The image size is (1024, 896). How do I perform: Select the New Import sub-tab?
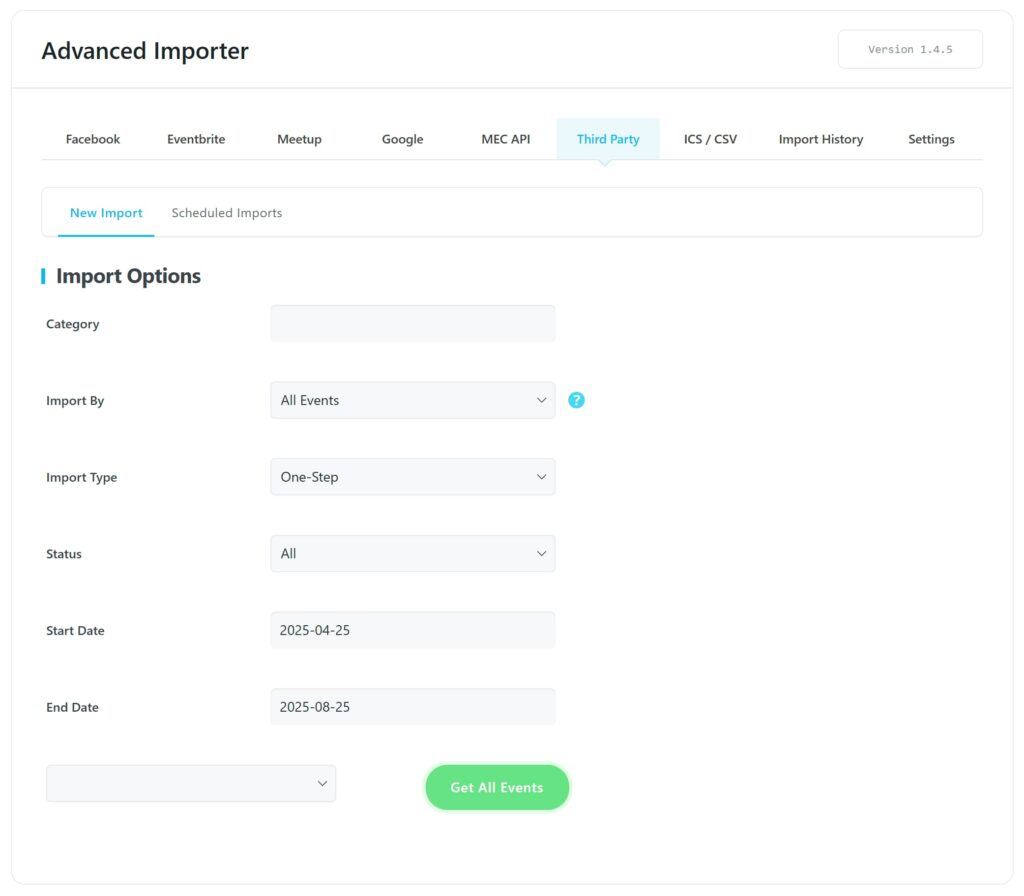click(106, 213)
